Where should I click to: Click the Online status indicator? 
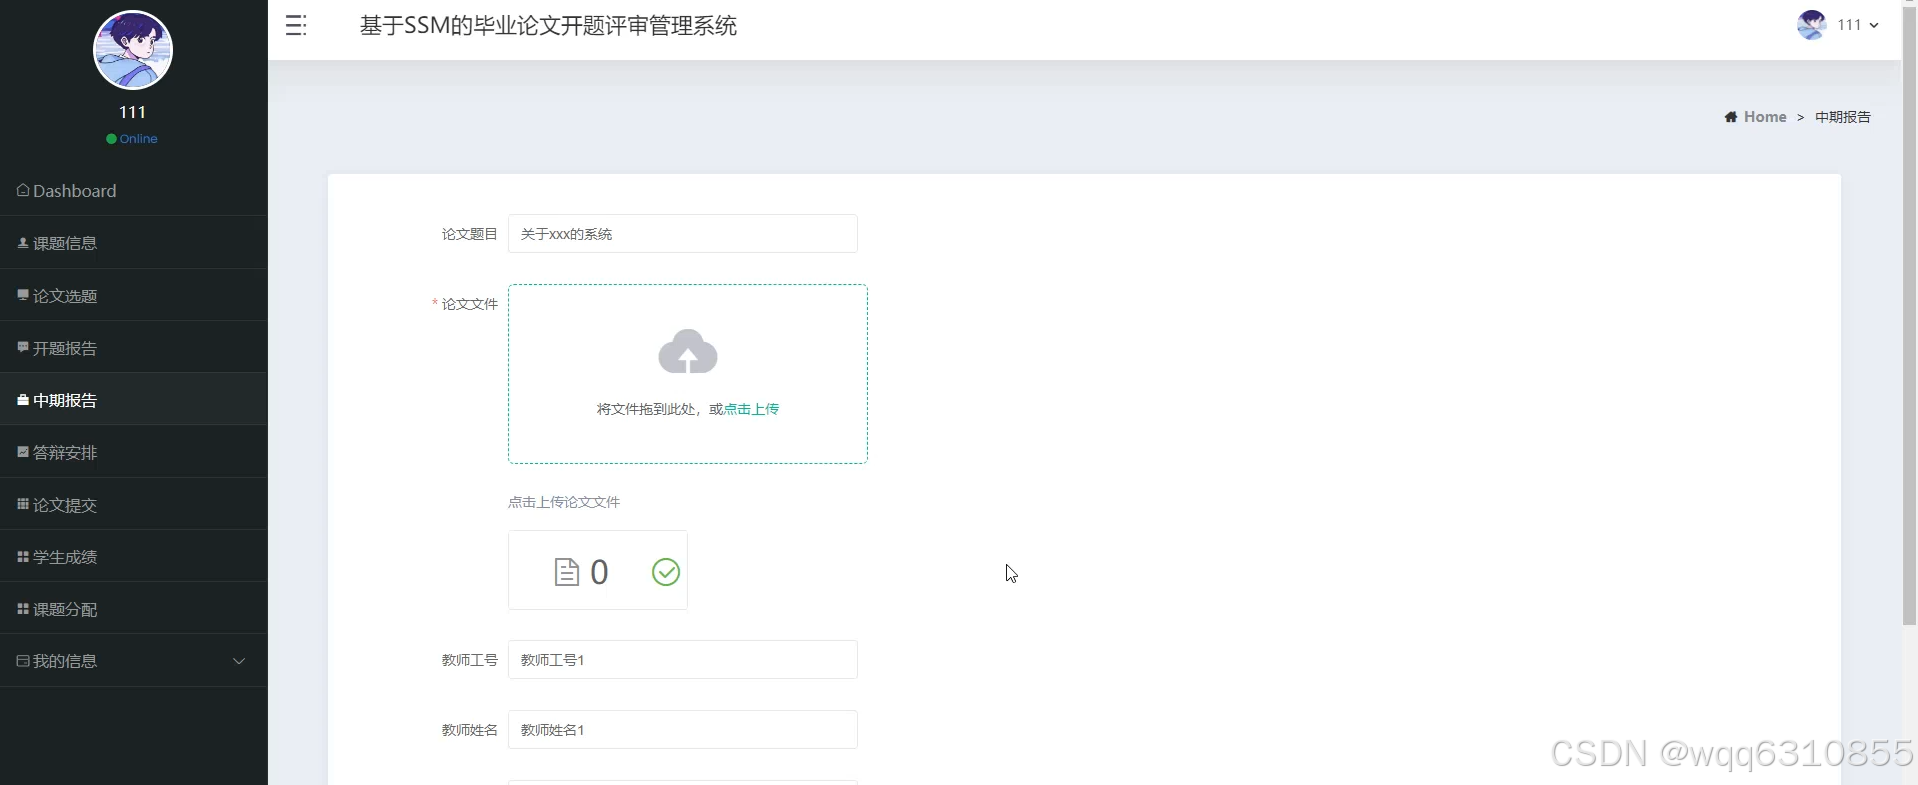coord(132,139)
